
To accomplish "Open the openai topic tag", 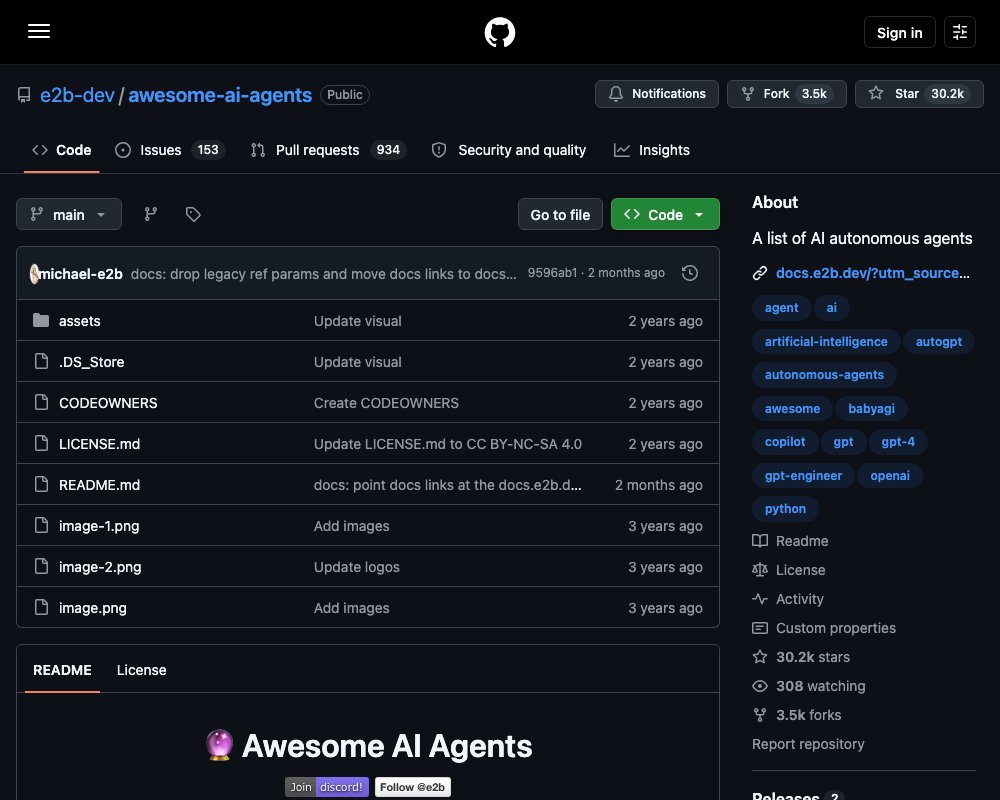I will pyautogui.click(x=890, y=475).
